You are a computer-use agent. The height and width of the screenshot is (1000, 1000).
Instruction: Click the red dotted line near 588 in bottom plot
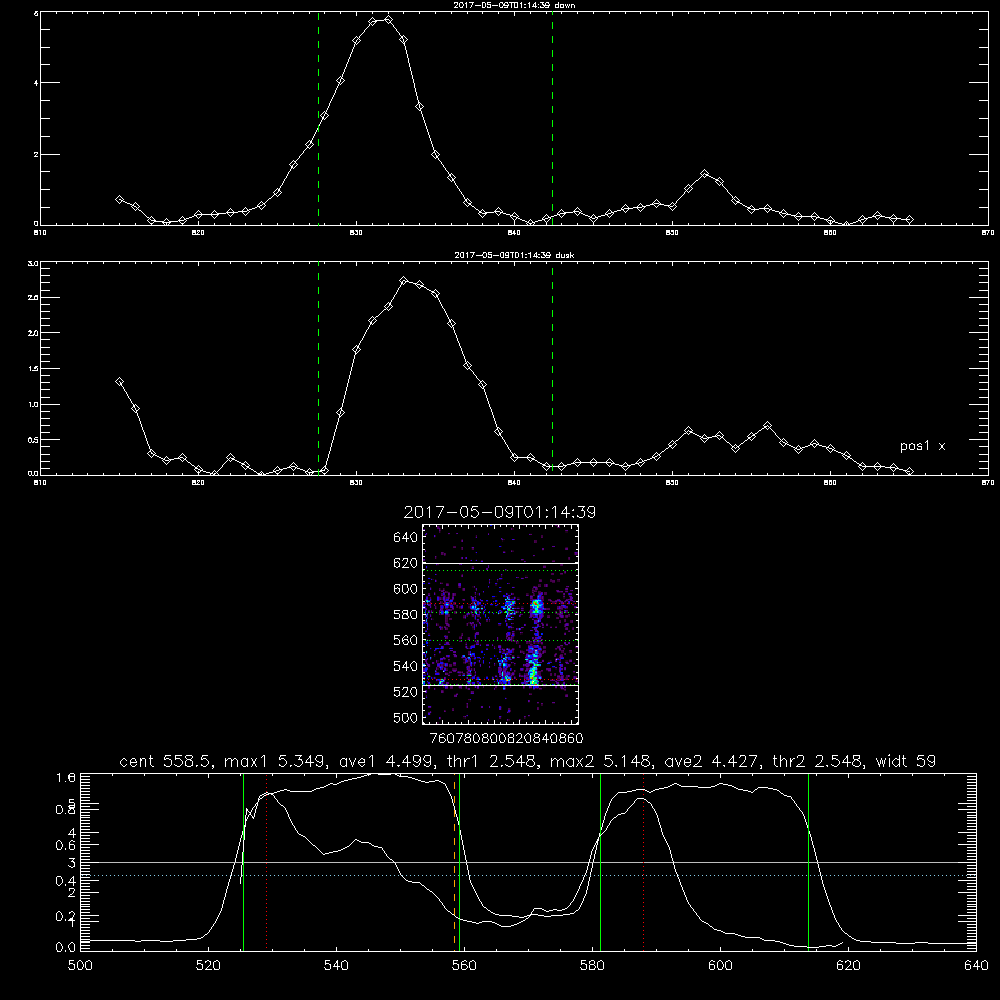tap(643, 861)
